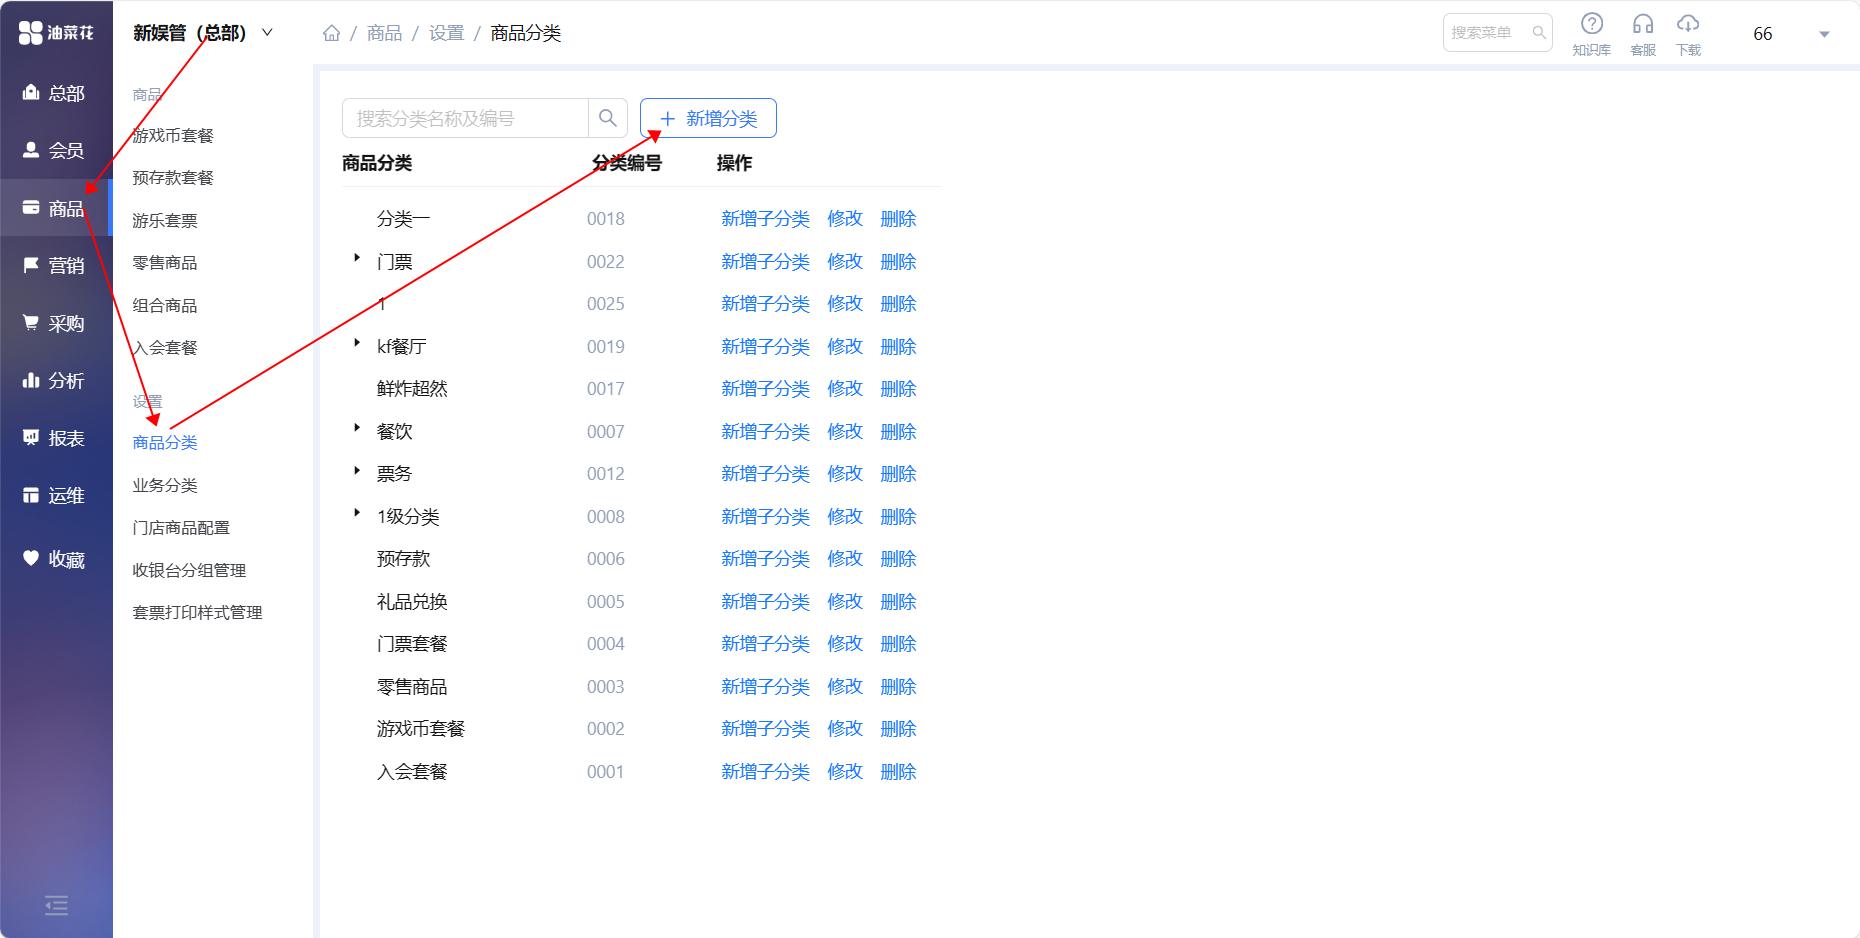The image size is (1860, 938).
Task: Expand the kf餐厅 category row
Action: pyautogui.click(x=357, y=343)
